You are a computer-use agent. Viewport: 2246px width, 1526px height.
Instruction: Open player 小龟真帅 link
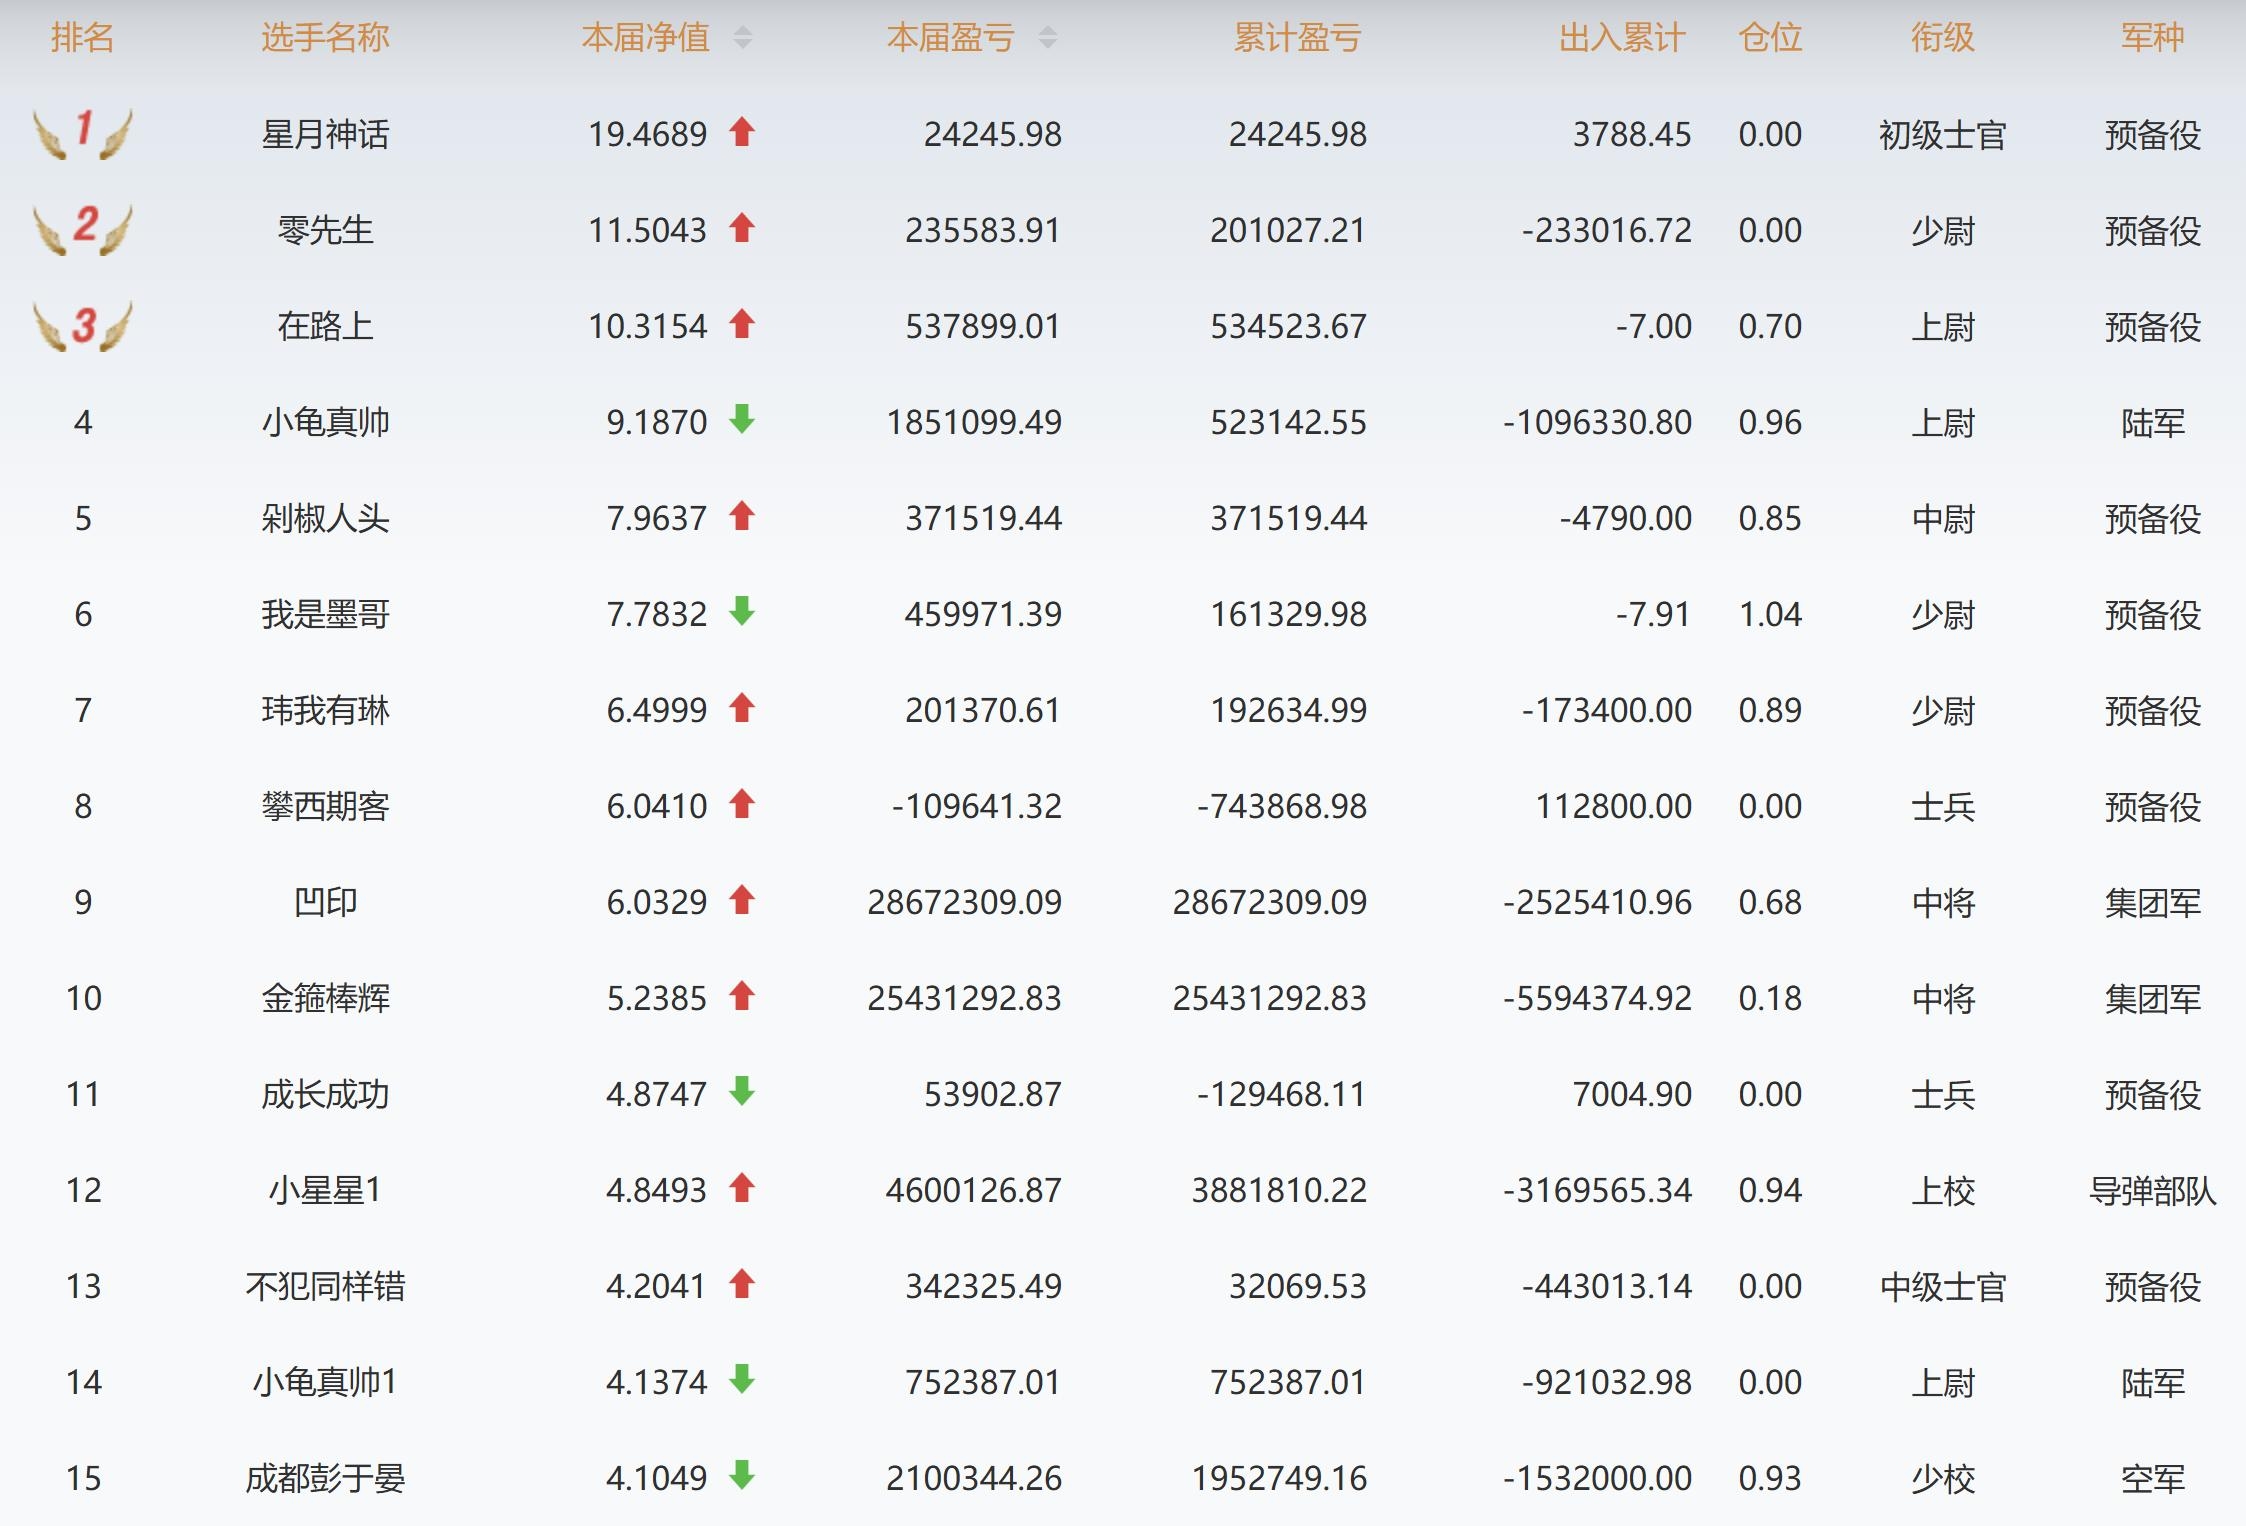pyautogui.click(x=325, y=422)
